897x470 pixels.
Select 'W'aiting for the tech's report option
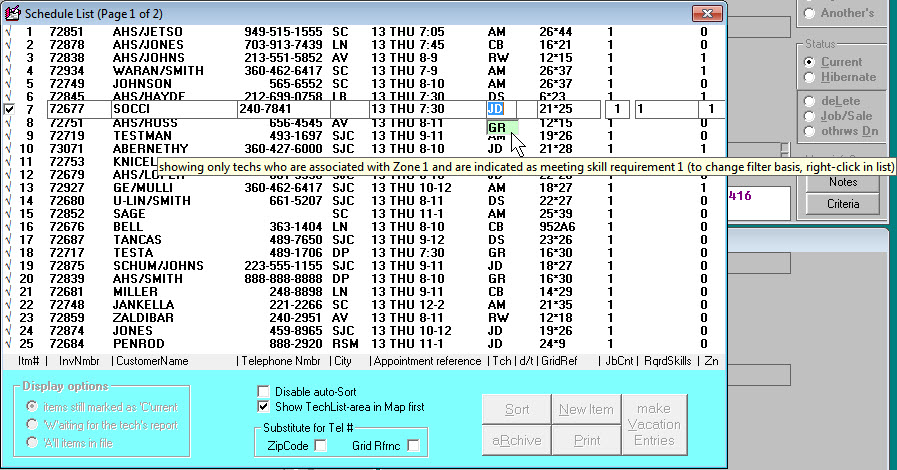(35, 423)
